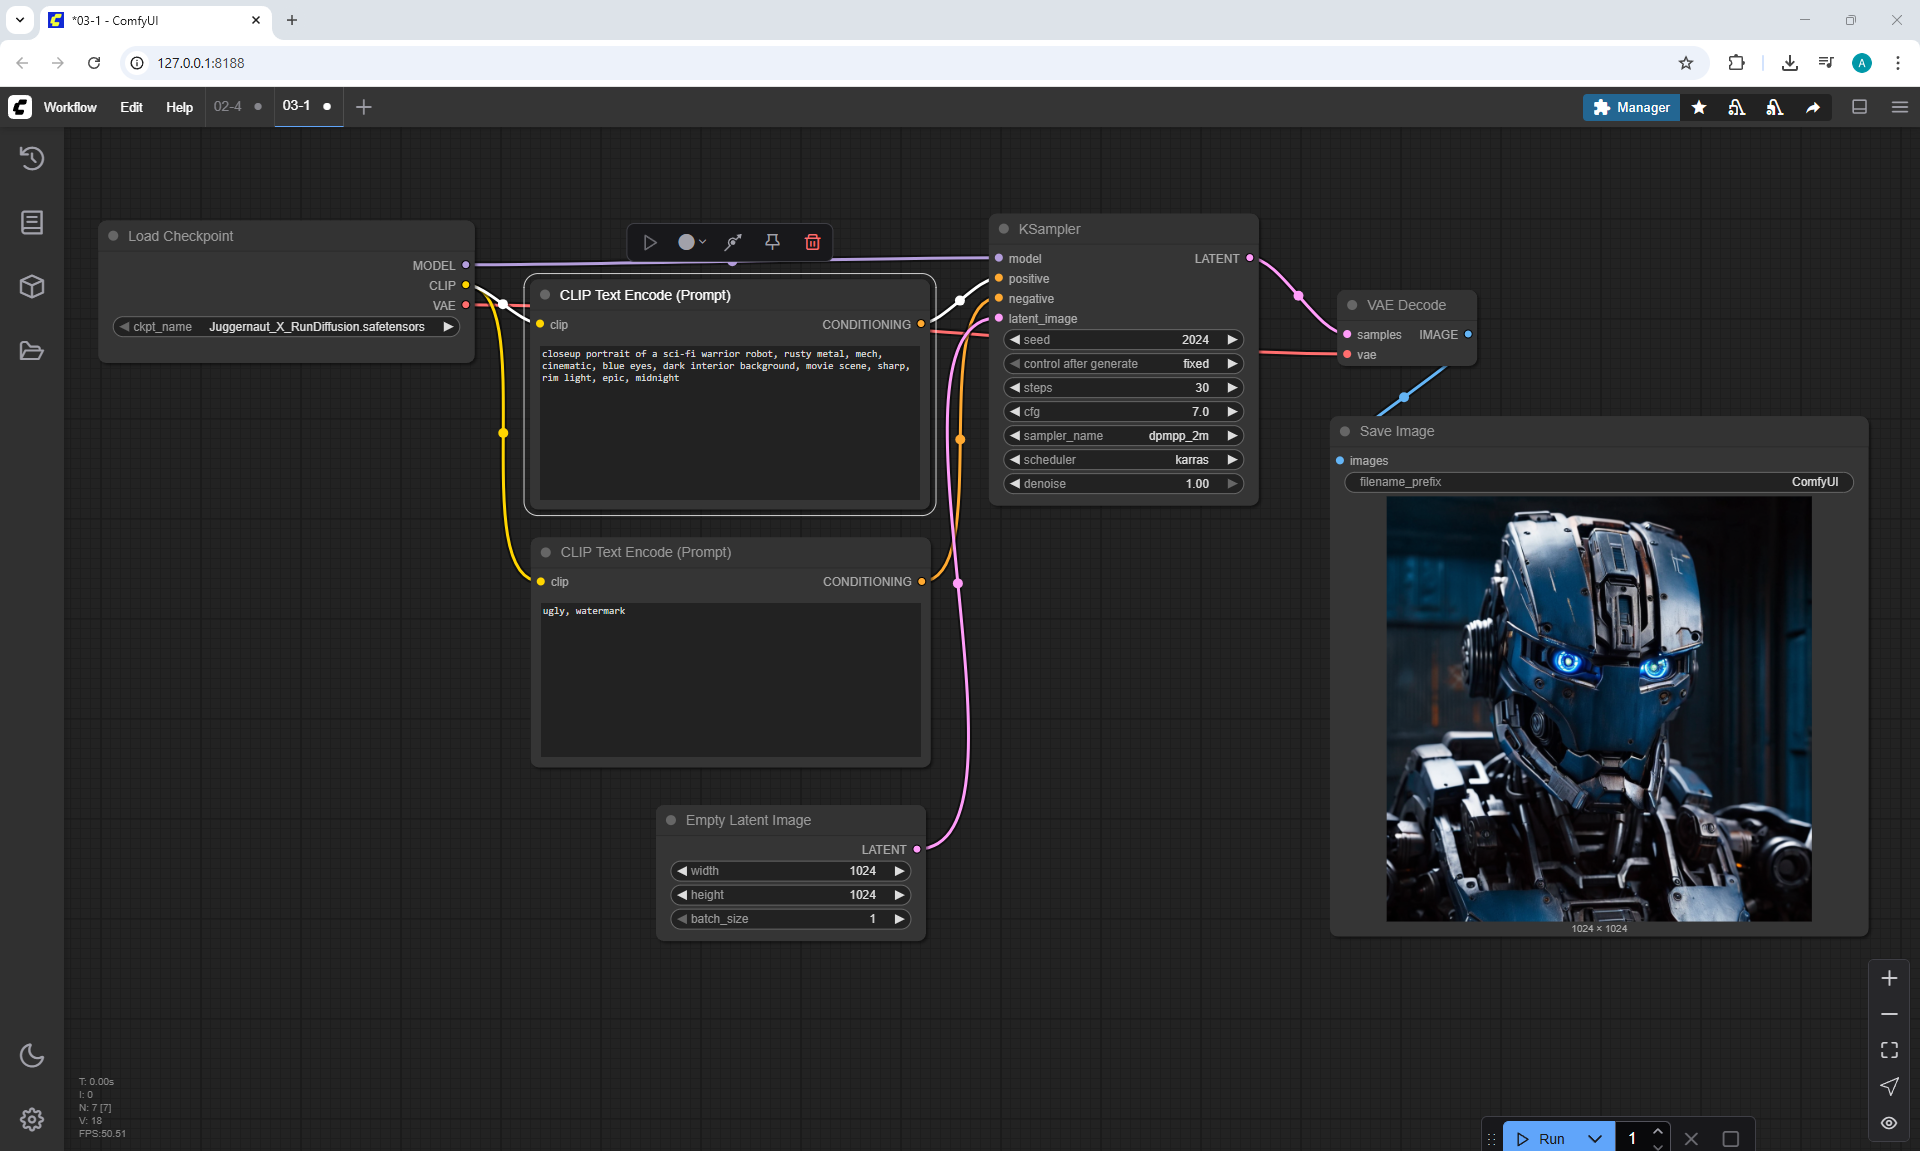This screenshot has width=1920, height=1151.
Task: Click fit view icon in canvas controls
Action: 1889,1050
